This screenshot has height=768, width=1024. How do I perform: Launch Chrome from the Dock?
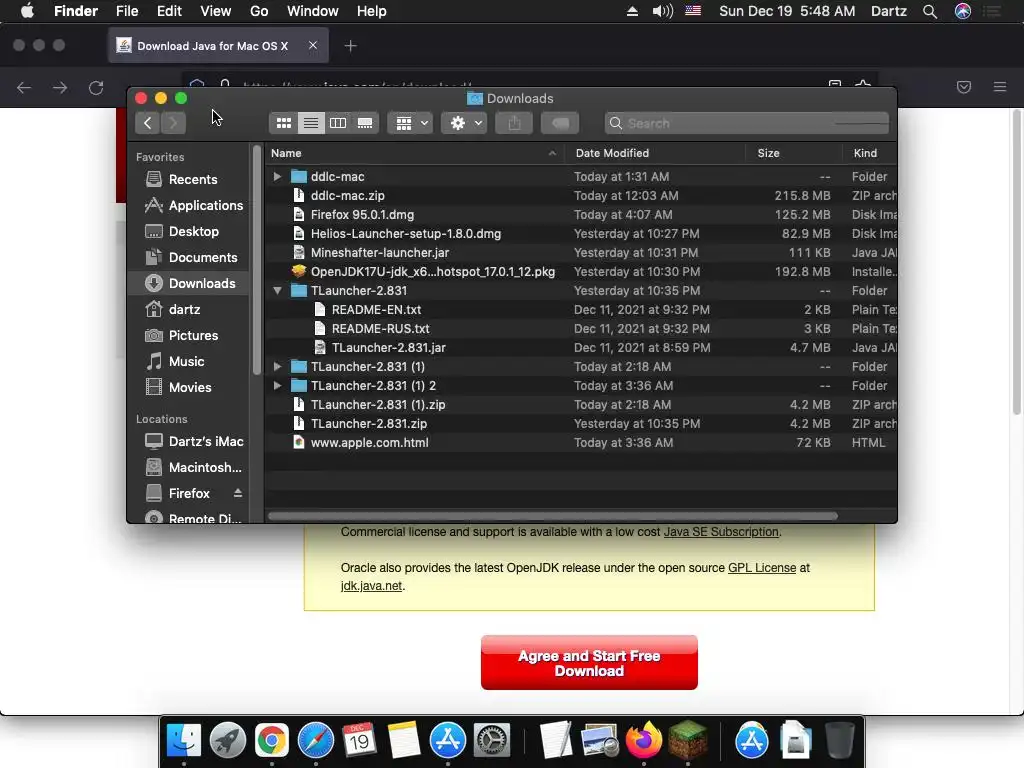click(272, 741)
